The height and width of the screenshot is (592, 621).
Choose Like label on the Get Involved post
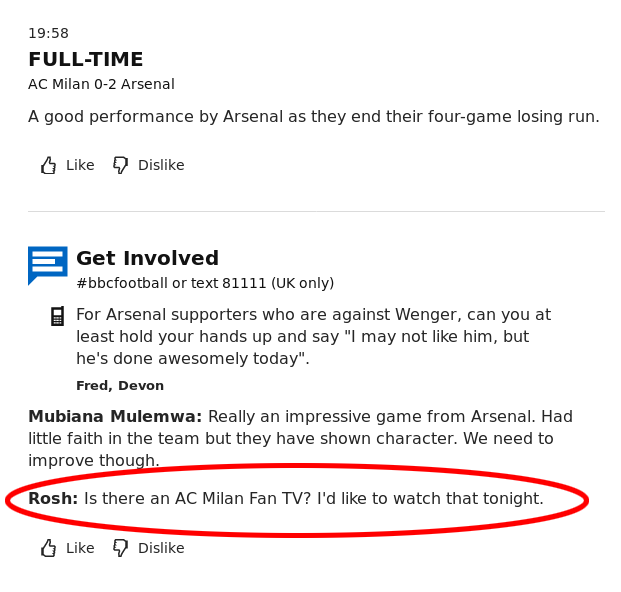coord(80,548)
